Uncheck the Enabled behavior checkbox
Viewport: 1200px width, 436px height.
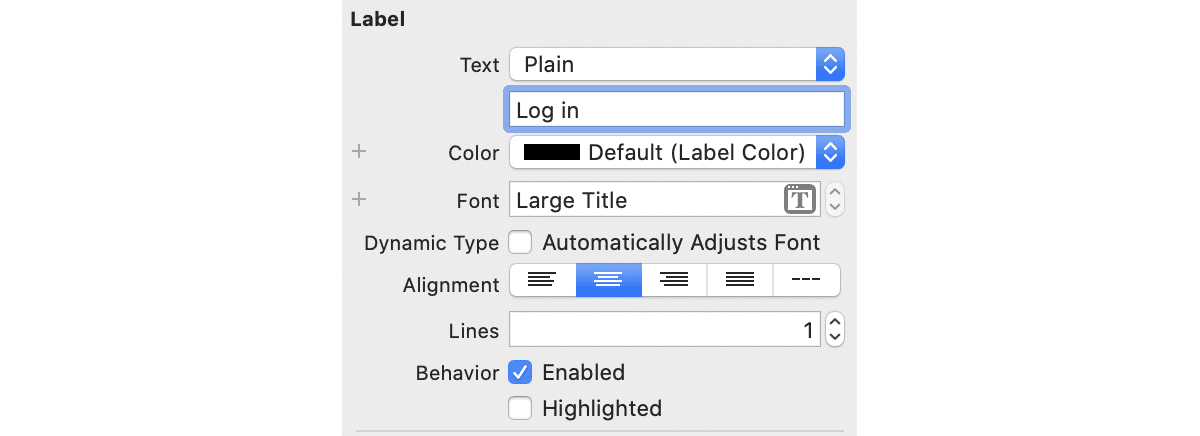coord(520,372)
